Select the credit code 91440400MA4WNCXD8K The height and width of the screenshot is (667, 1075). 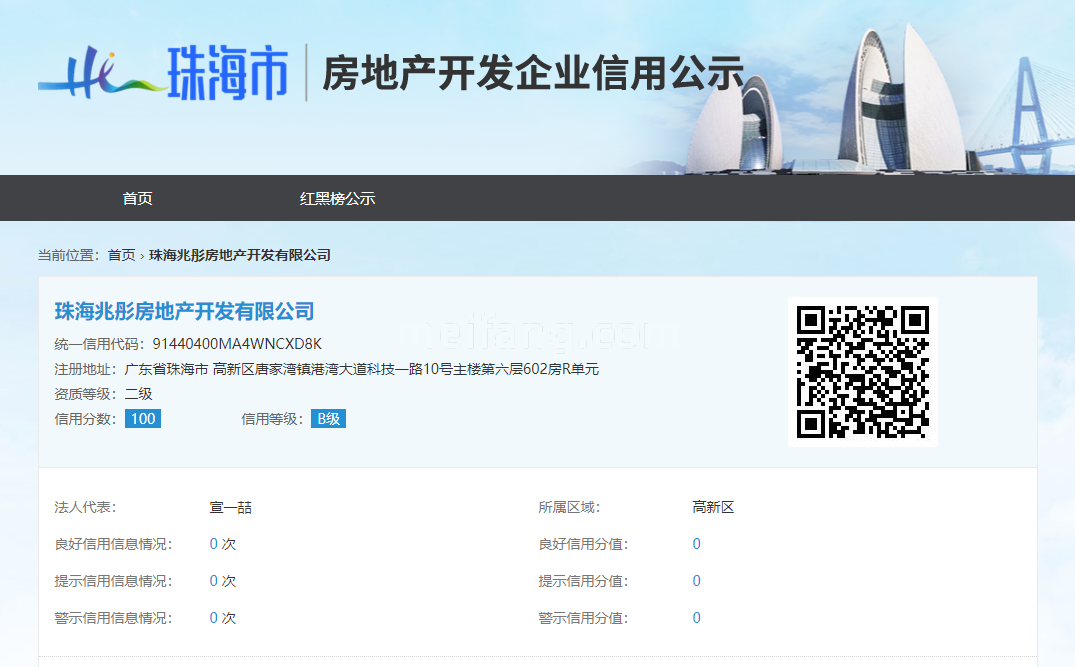[237, 343]
